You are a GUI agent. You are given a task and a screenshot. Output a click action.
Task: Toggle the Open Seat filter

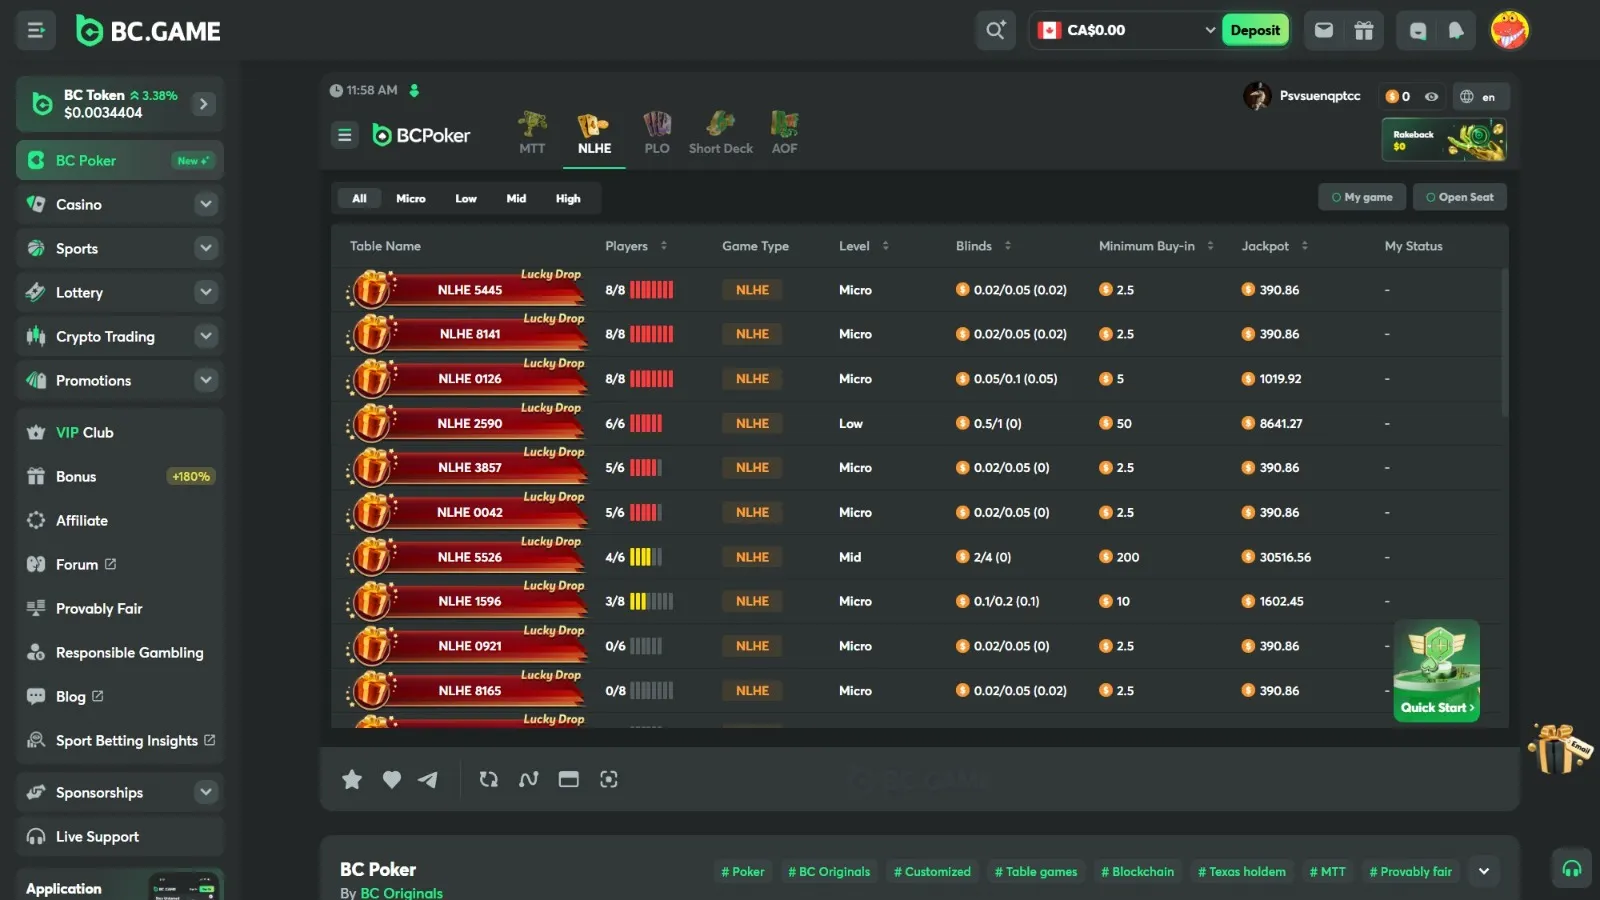[x=1459, y=198]
